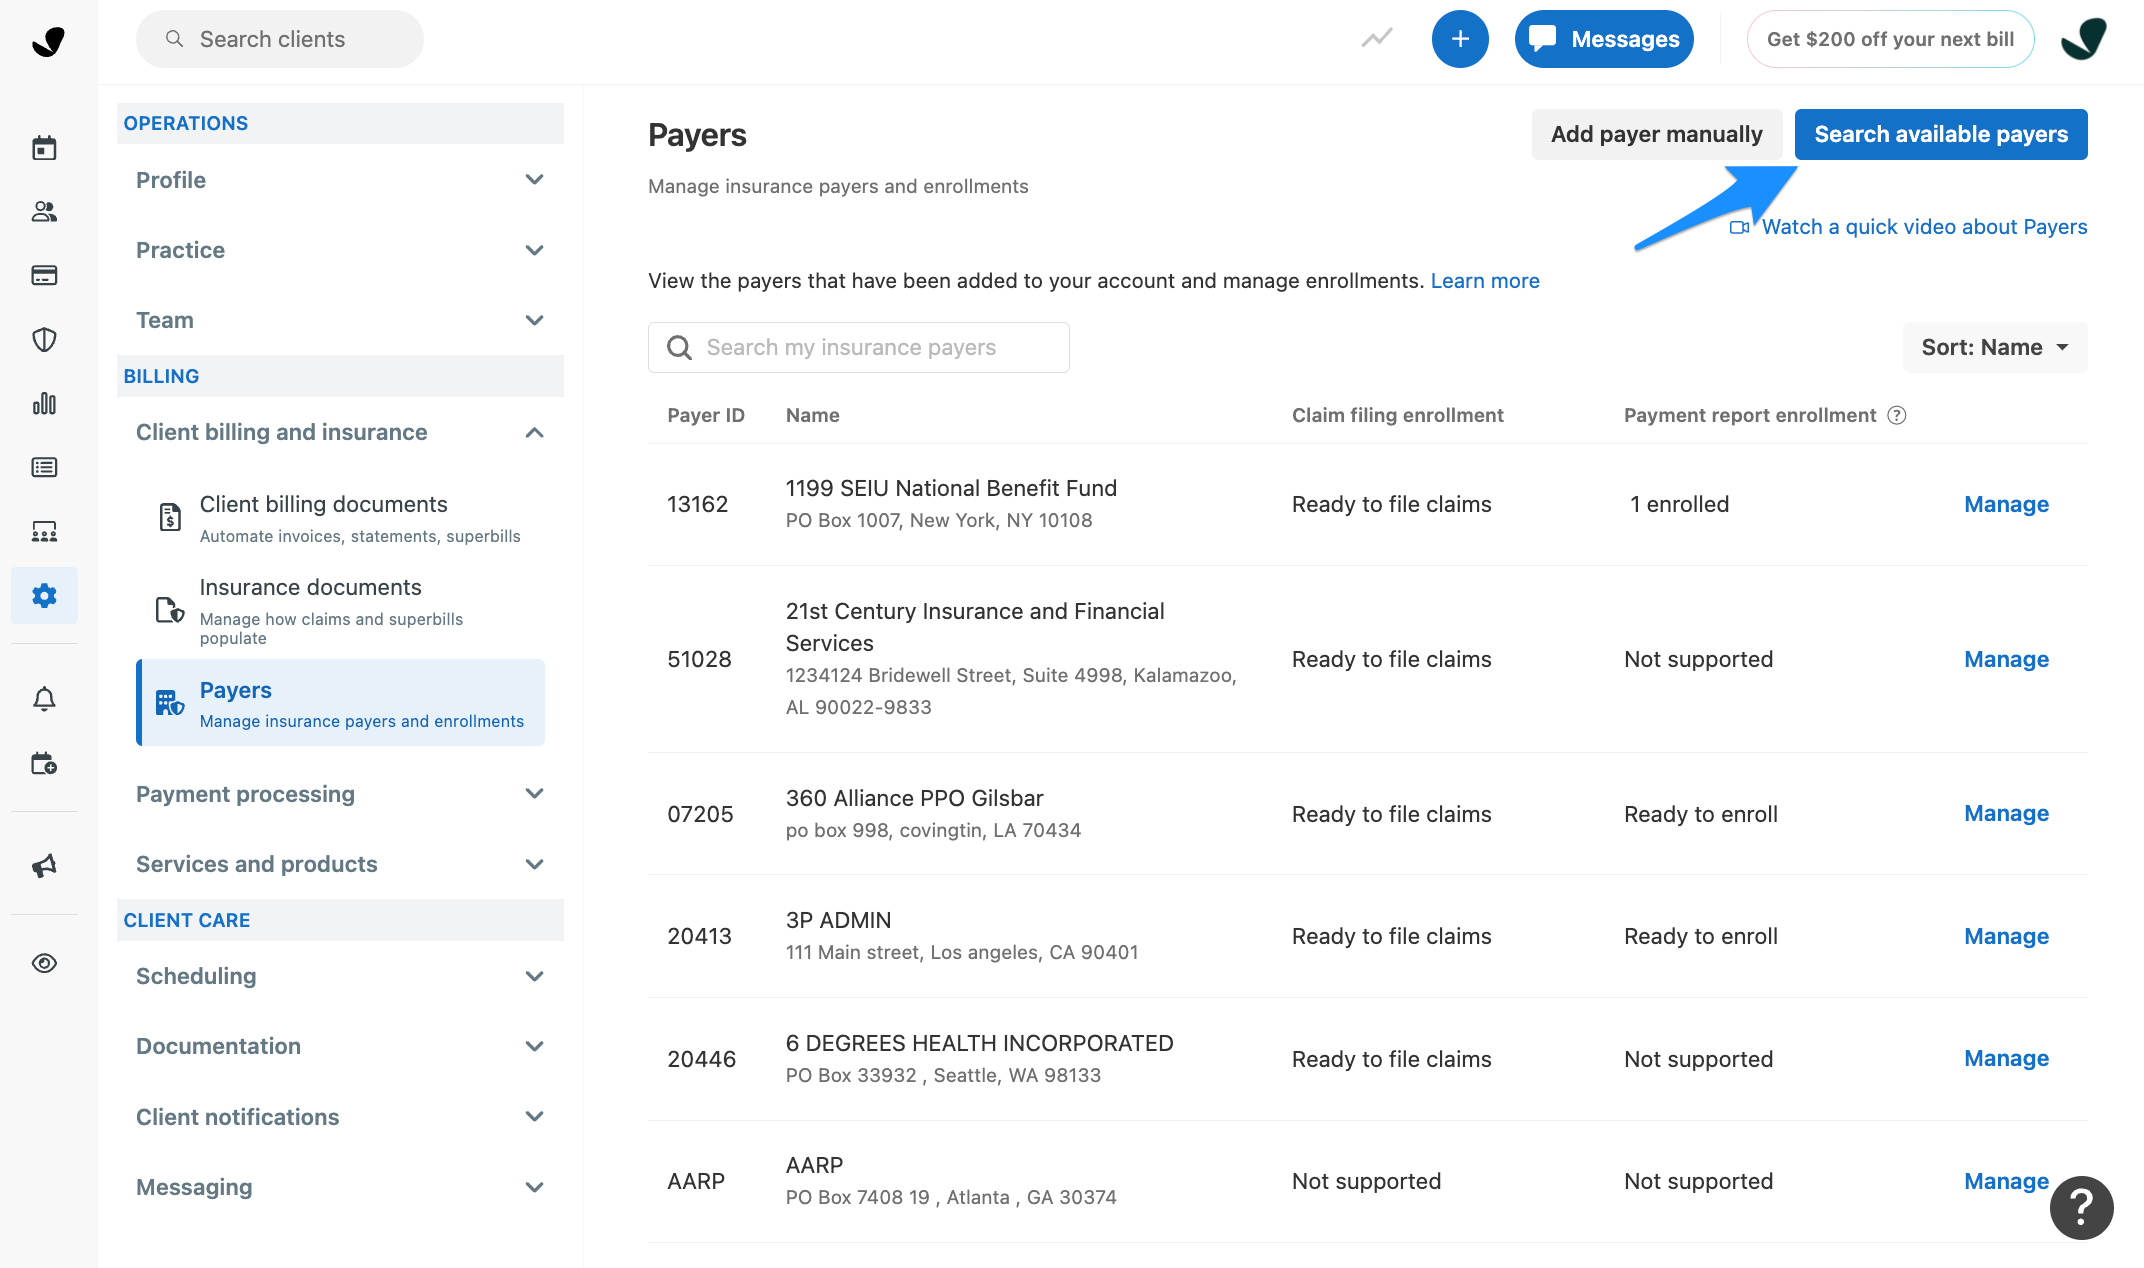Open the Calendar icon in the sidebar
Image resolution: width=2144 pixels, height=1268 pixels.
click(x=44, y=147)
